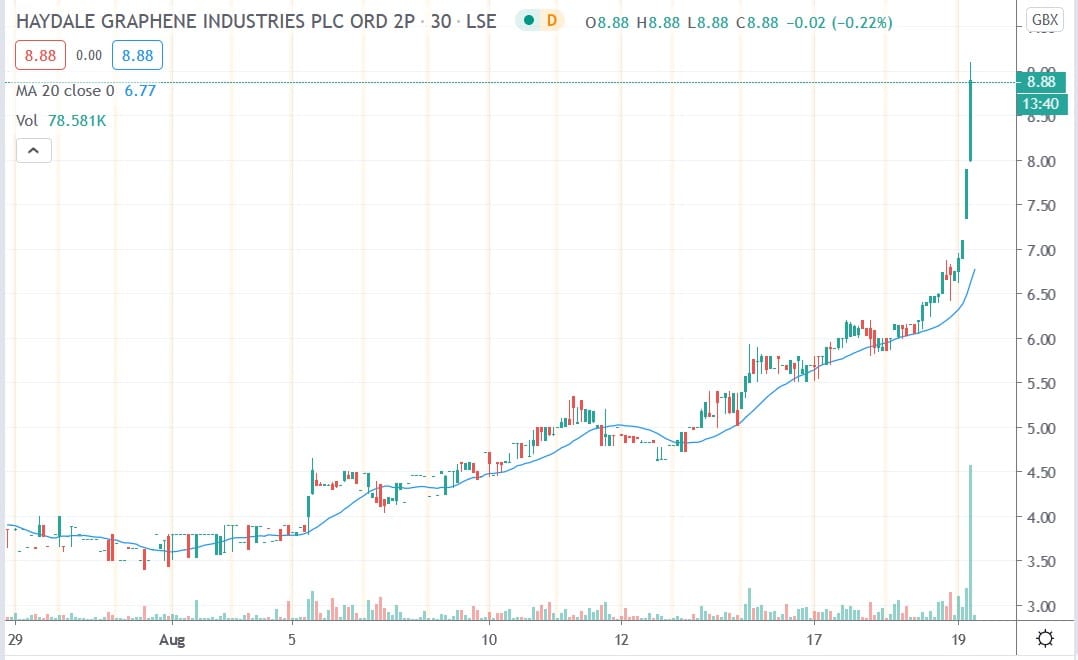Click the open value O8.88
This screenshot has height=660, width=1078.
click(x=607, y=23)
